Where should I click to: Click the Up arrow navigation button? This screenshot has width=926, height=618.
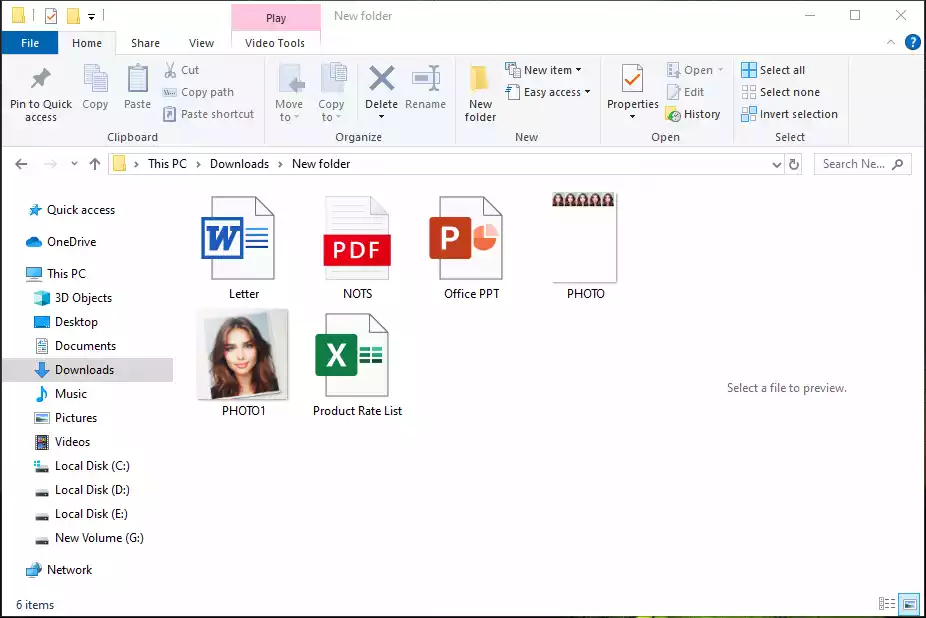click(95, 164)
